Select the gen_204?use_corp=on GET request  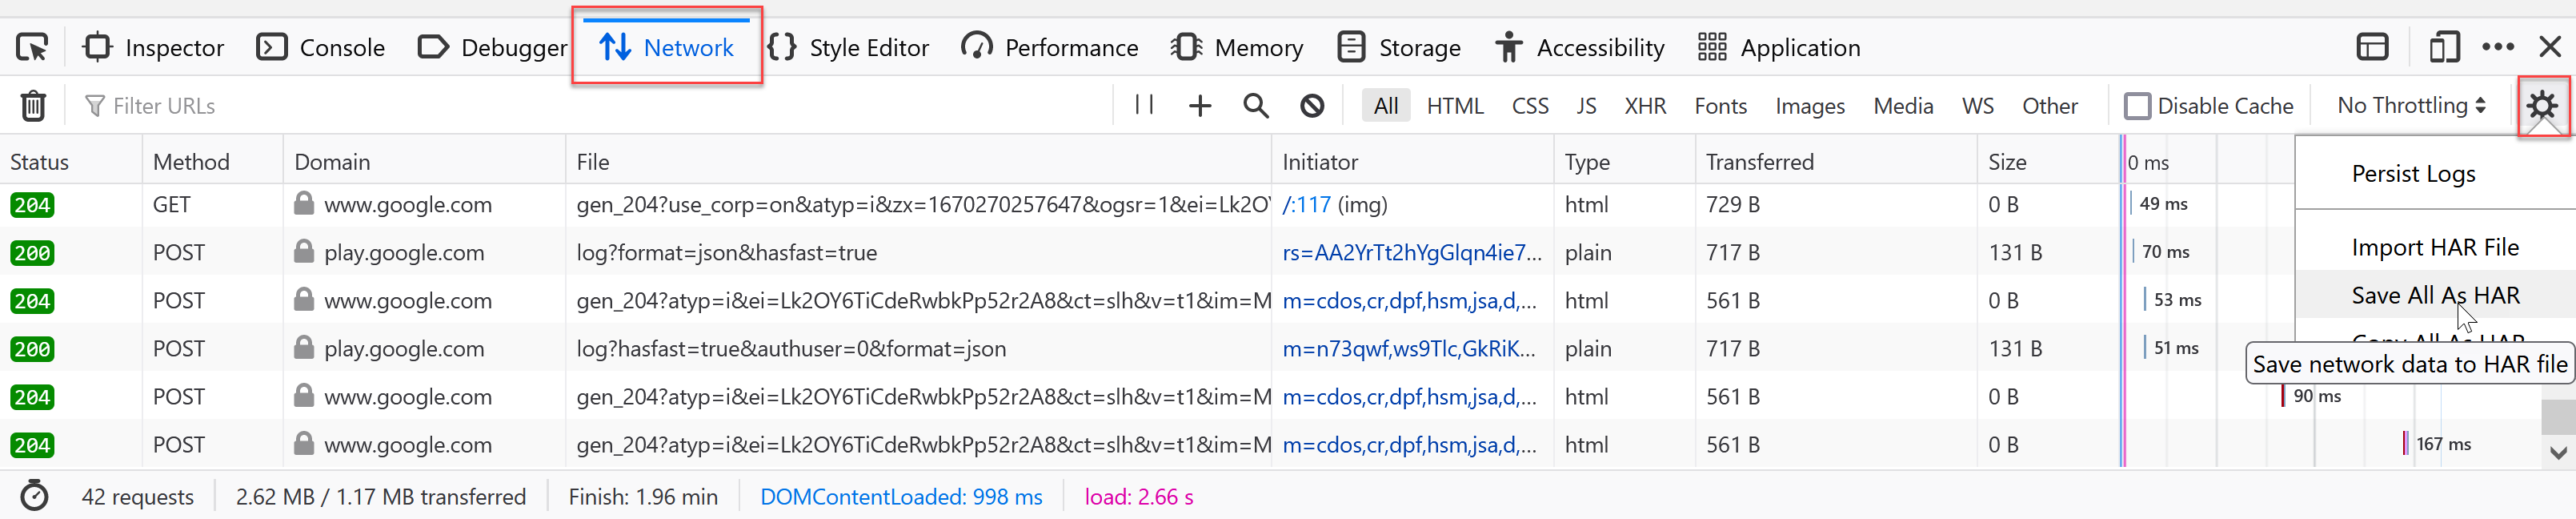(1147, 205)
